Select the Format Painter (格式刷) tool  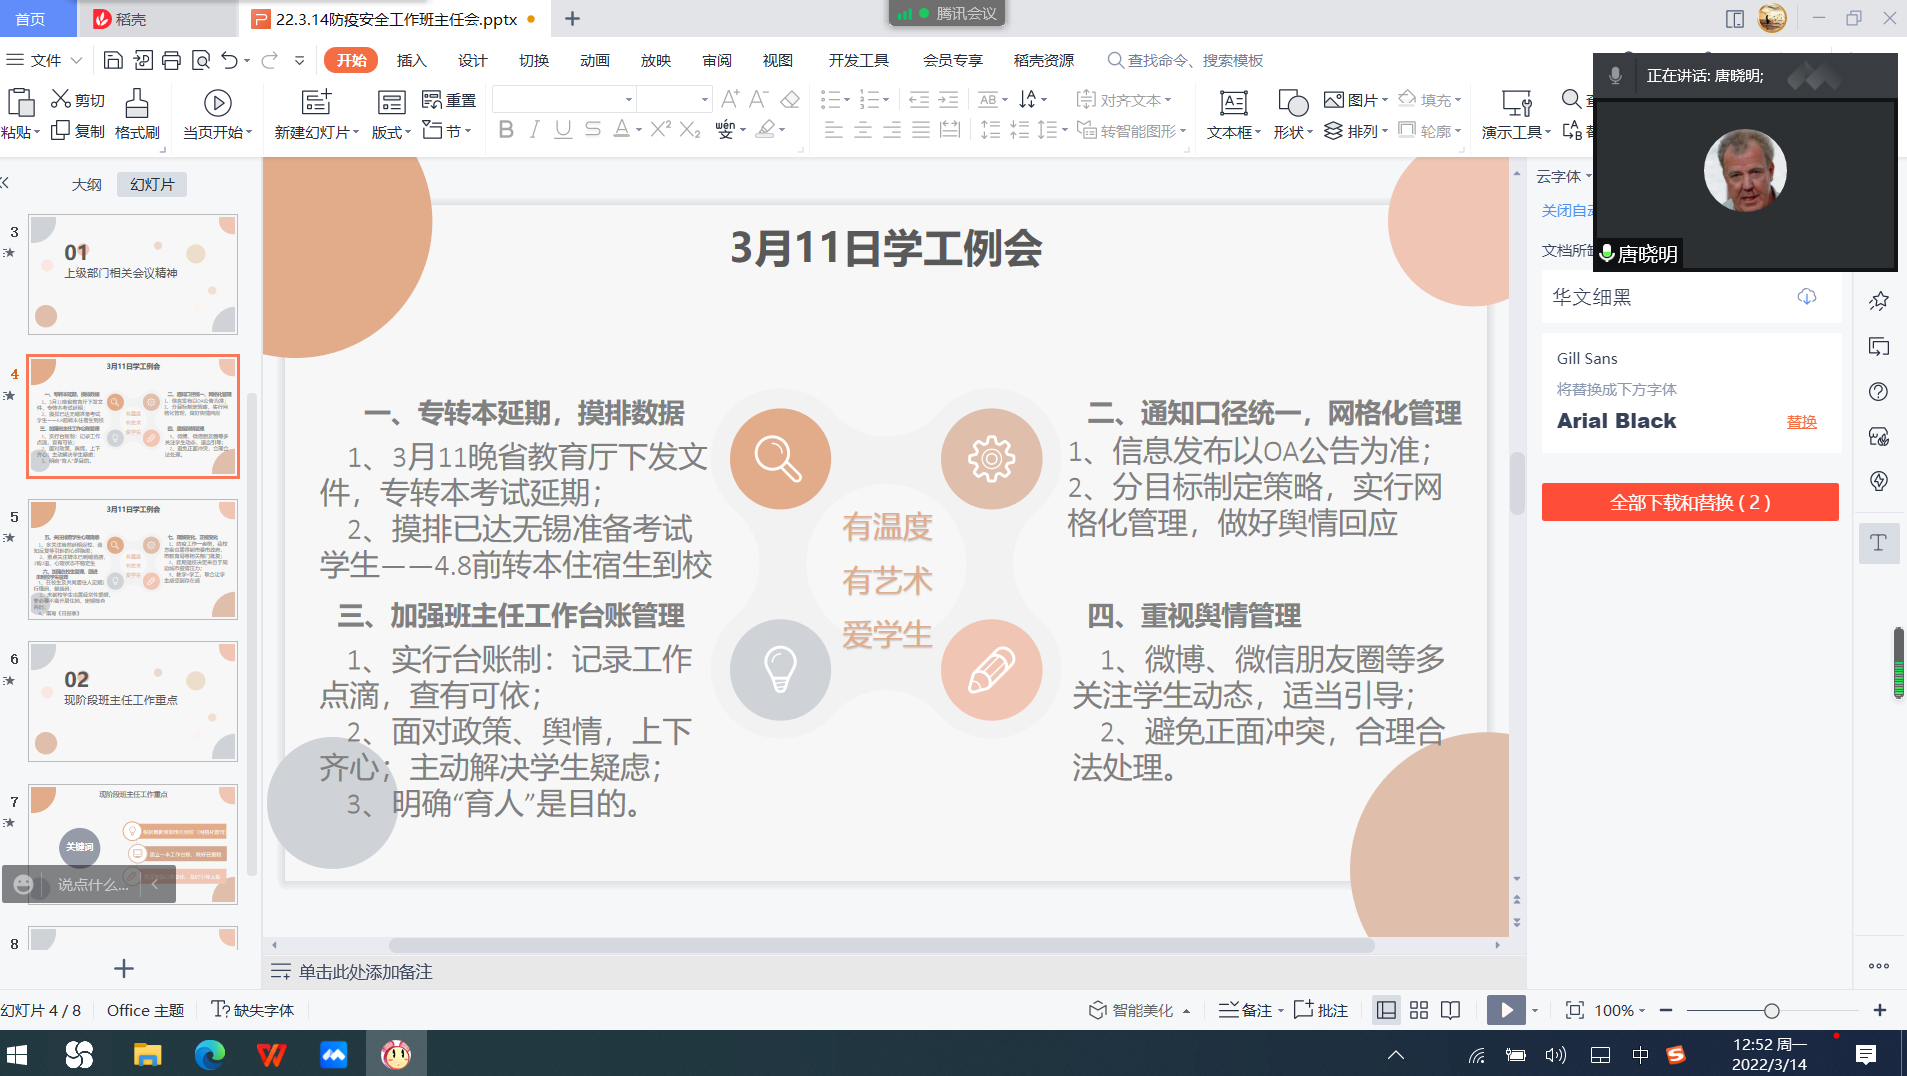[137, 114]
